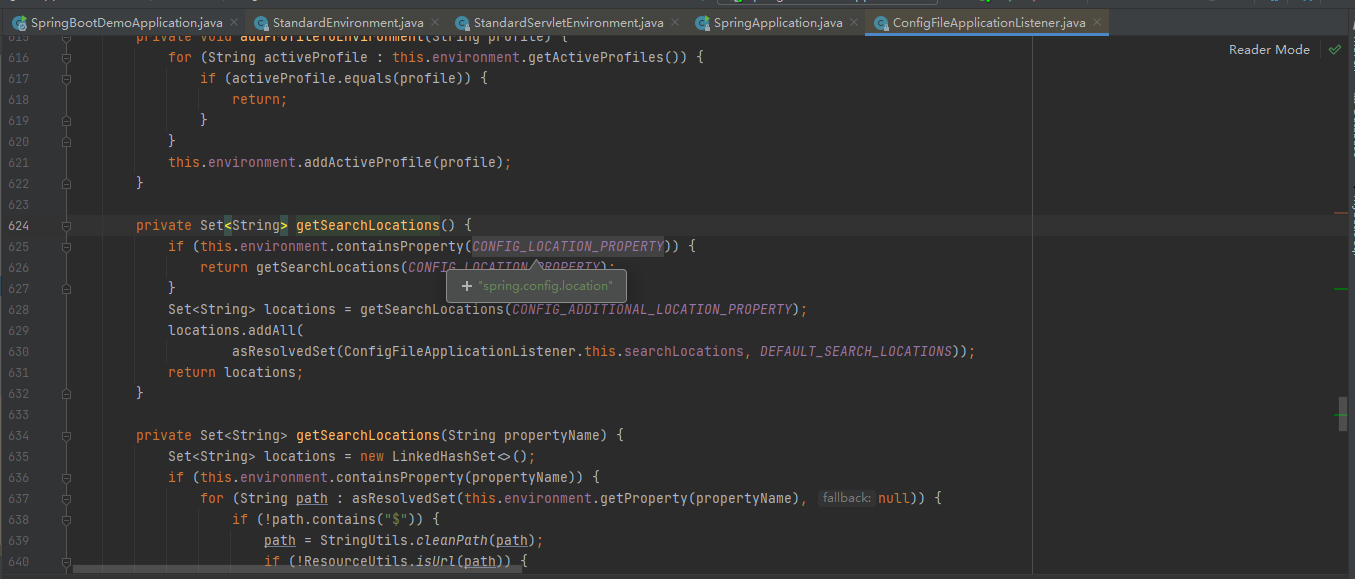1355x579 pixels.
Task: Click the StandardServletEnvironment.java tab class icon
Action: pyautogui.click(x=462, y=22)
